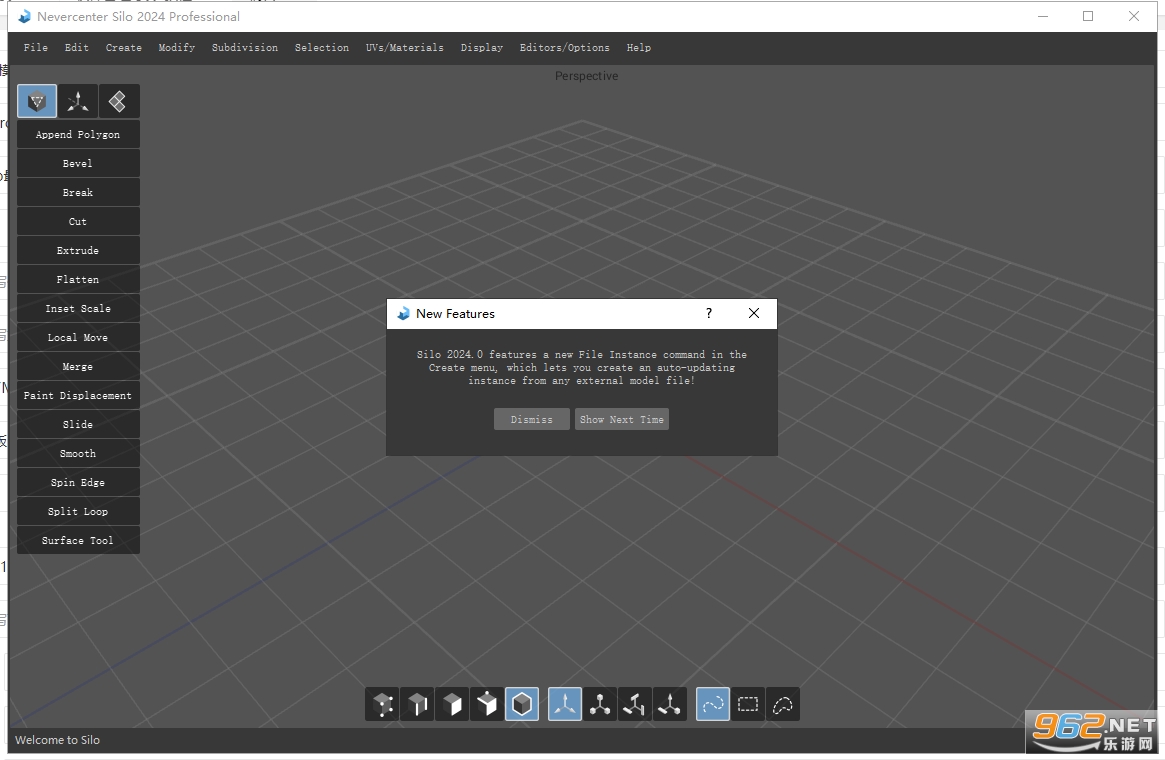1165x760 pixels.
Task: Click the Bevel tool button
Action: (x=78, y=163)
